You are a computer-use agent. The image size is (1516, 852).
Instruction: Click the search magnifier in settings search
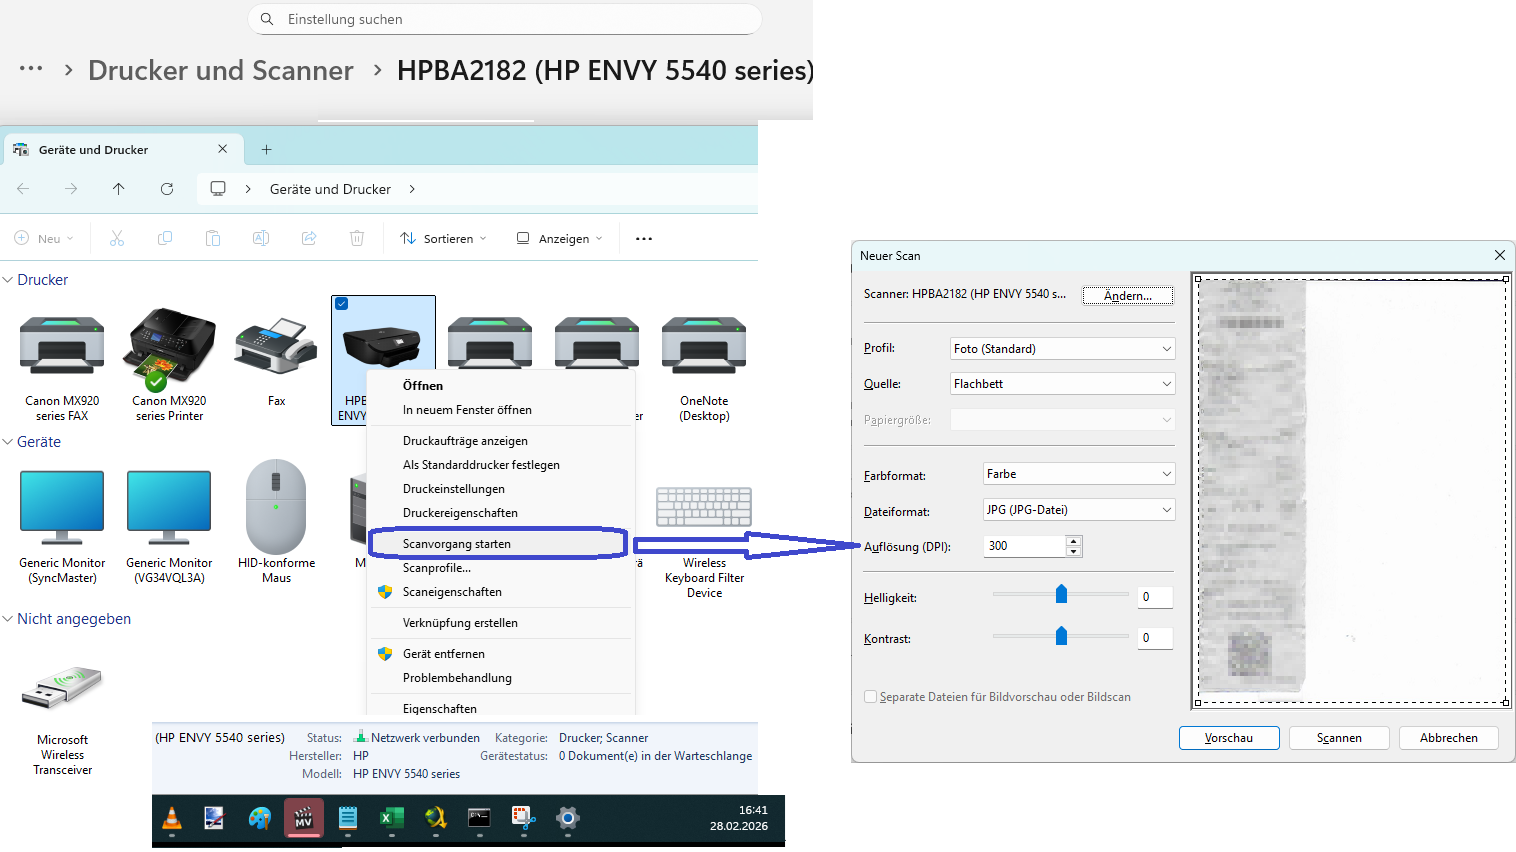pyautogui.click(x=267, y=19)
